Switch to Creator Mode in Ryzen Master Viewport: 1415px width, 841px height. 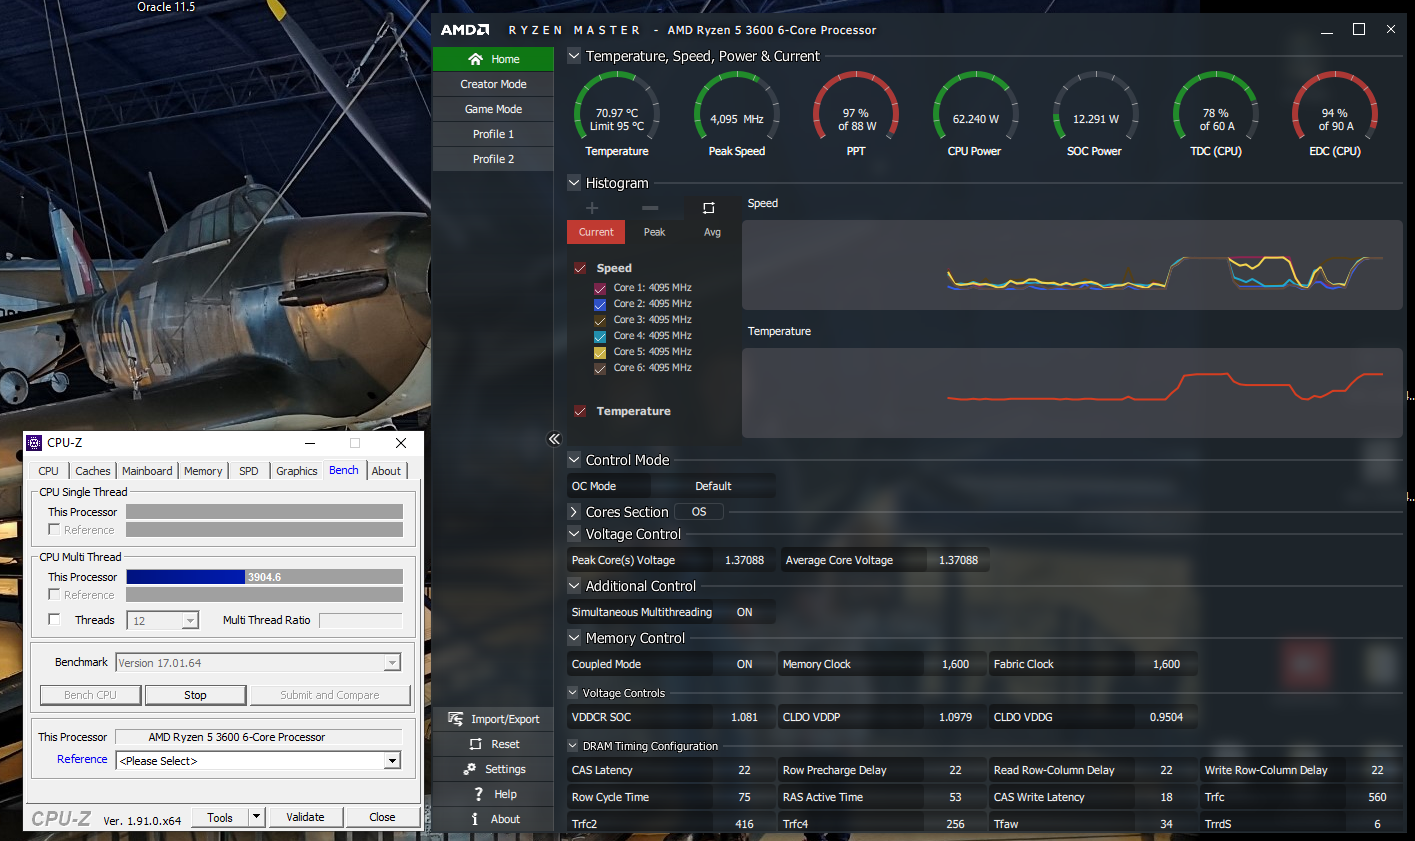pos(493,84)
